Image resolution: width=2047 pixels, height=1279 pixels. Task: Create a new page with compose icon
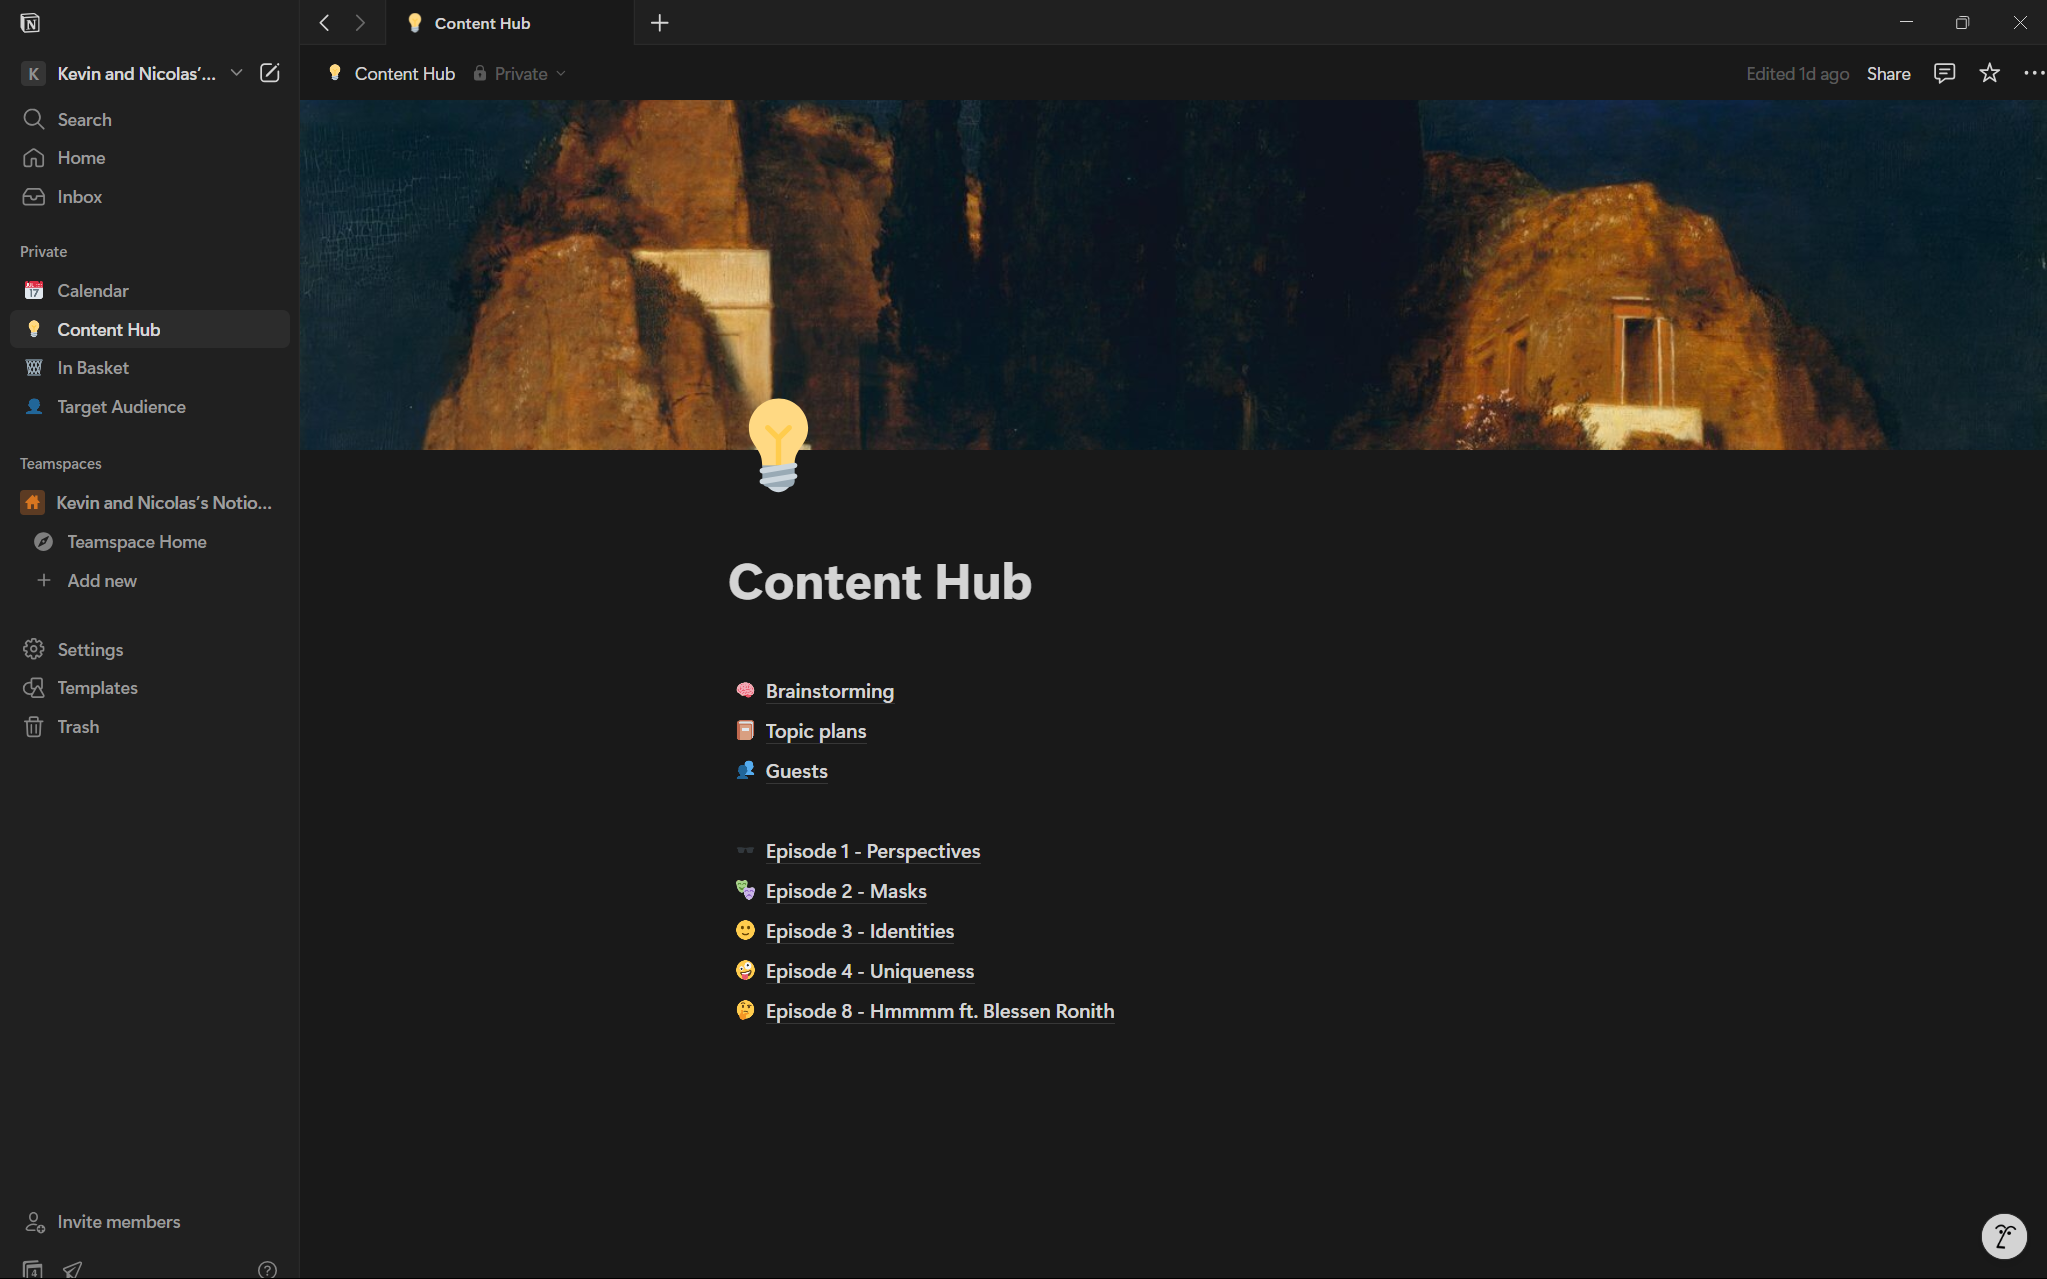pyautogui.click(x=270, y=73)
